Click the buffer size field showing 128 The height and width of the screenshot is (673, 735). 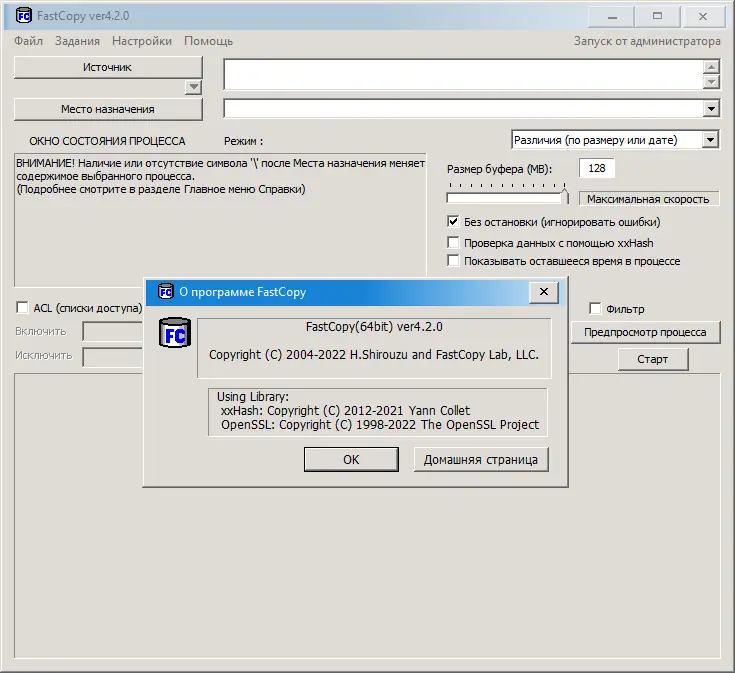[597, 168]
